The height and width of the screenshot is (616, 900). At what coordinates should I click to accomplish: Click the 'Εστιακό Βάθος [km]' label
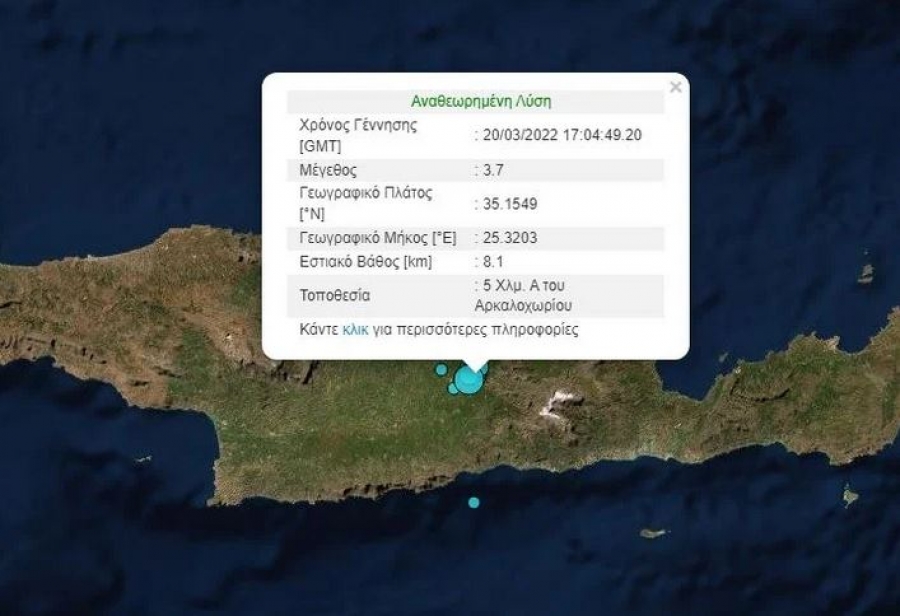click(x=362, y=264)
